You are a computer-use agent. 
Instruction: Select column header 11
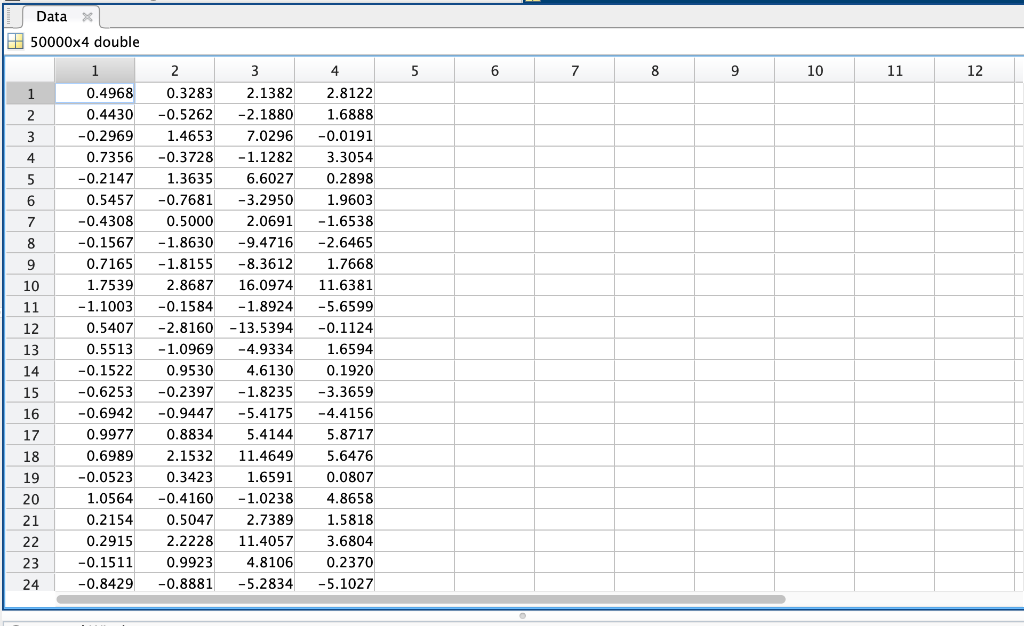pos(895,70)
